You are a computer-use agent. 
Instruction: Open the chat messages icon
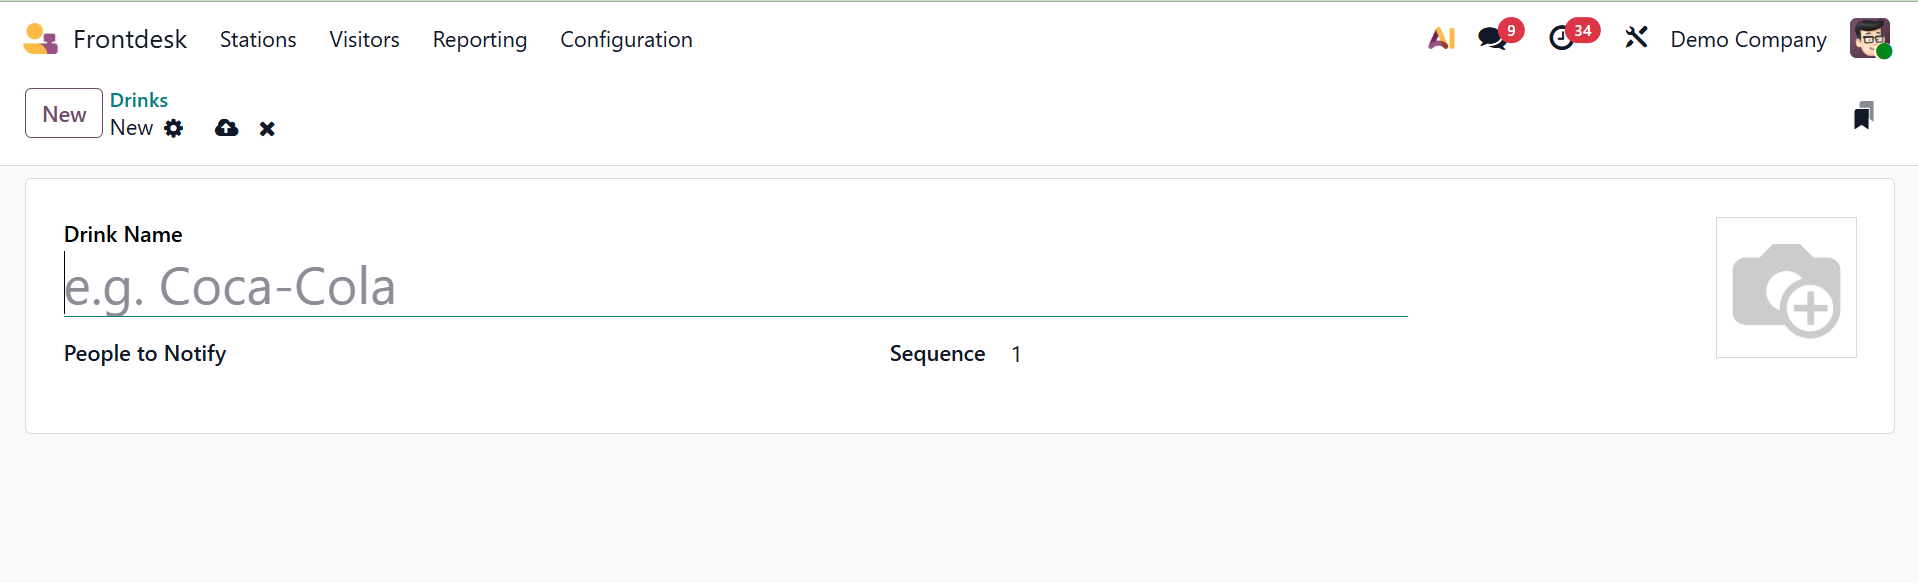(x=1492, y=39)
